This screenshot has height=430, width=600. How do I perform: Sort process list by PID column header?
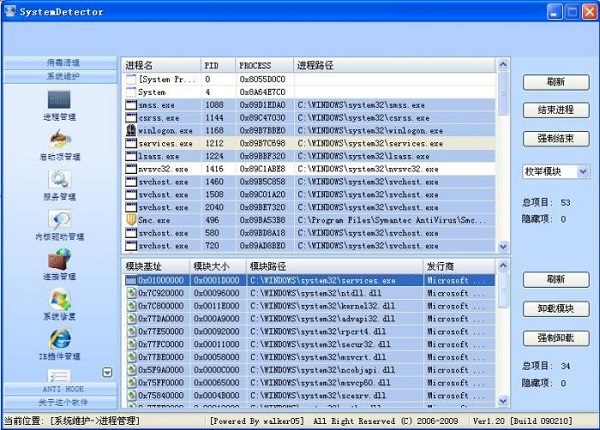tap(217, 64)
